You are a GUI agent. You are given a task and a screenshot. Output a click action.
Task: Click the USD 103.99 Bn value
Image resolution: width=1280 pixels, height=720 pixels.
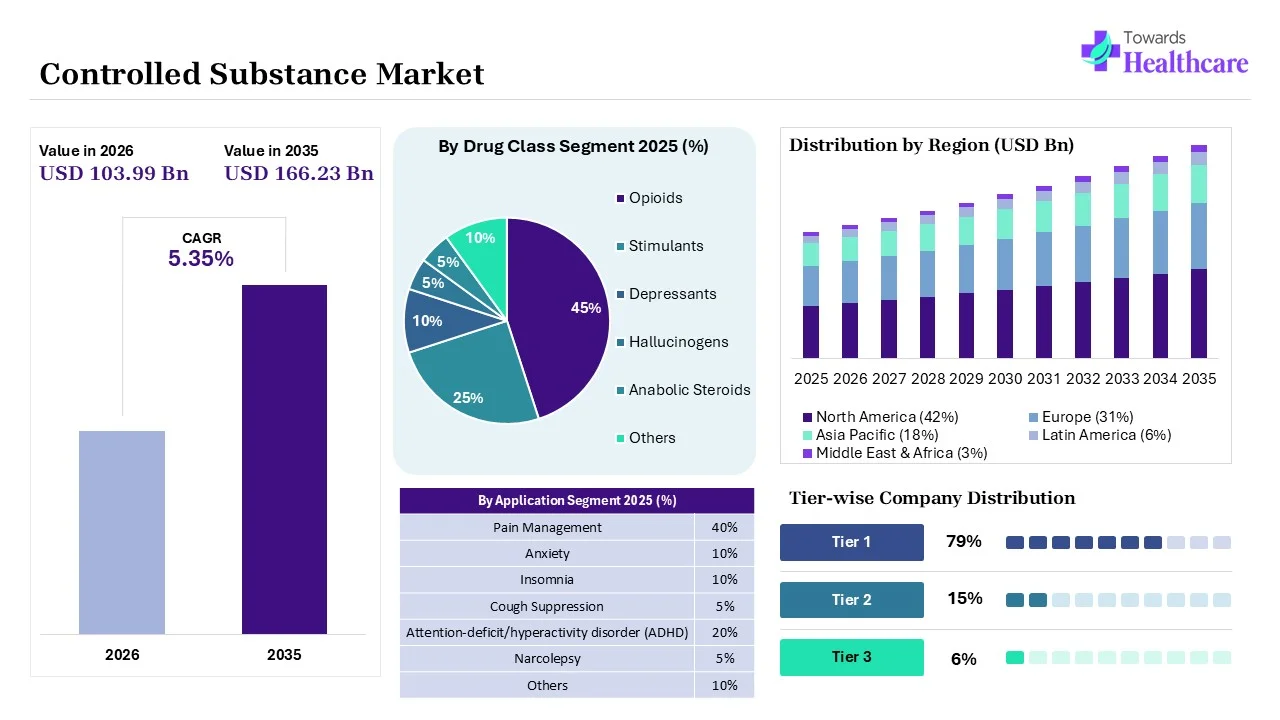114,173
